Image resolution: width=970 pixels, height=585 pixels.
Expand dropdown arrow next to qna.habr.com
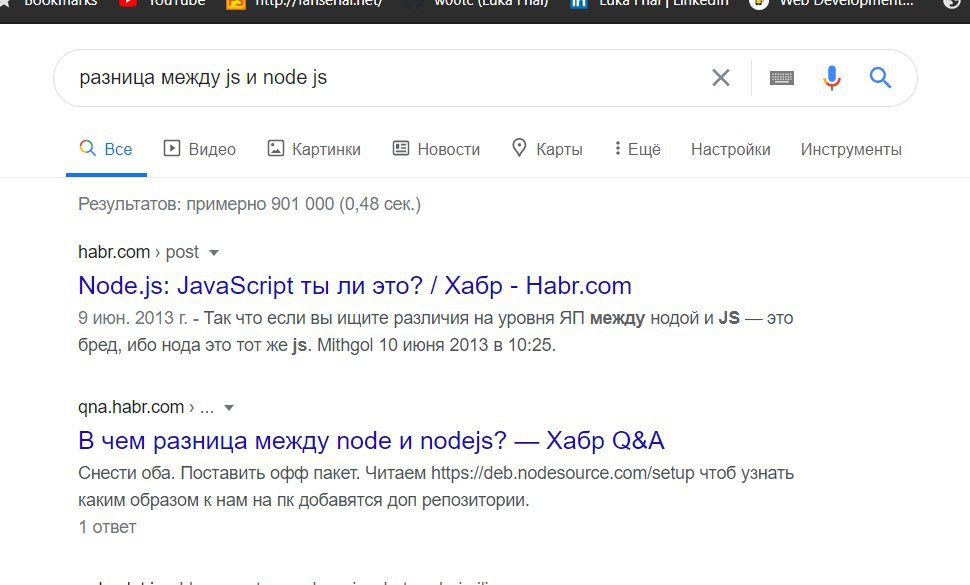tap(229, 408)
